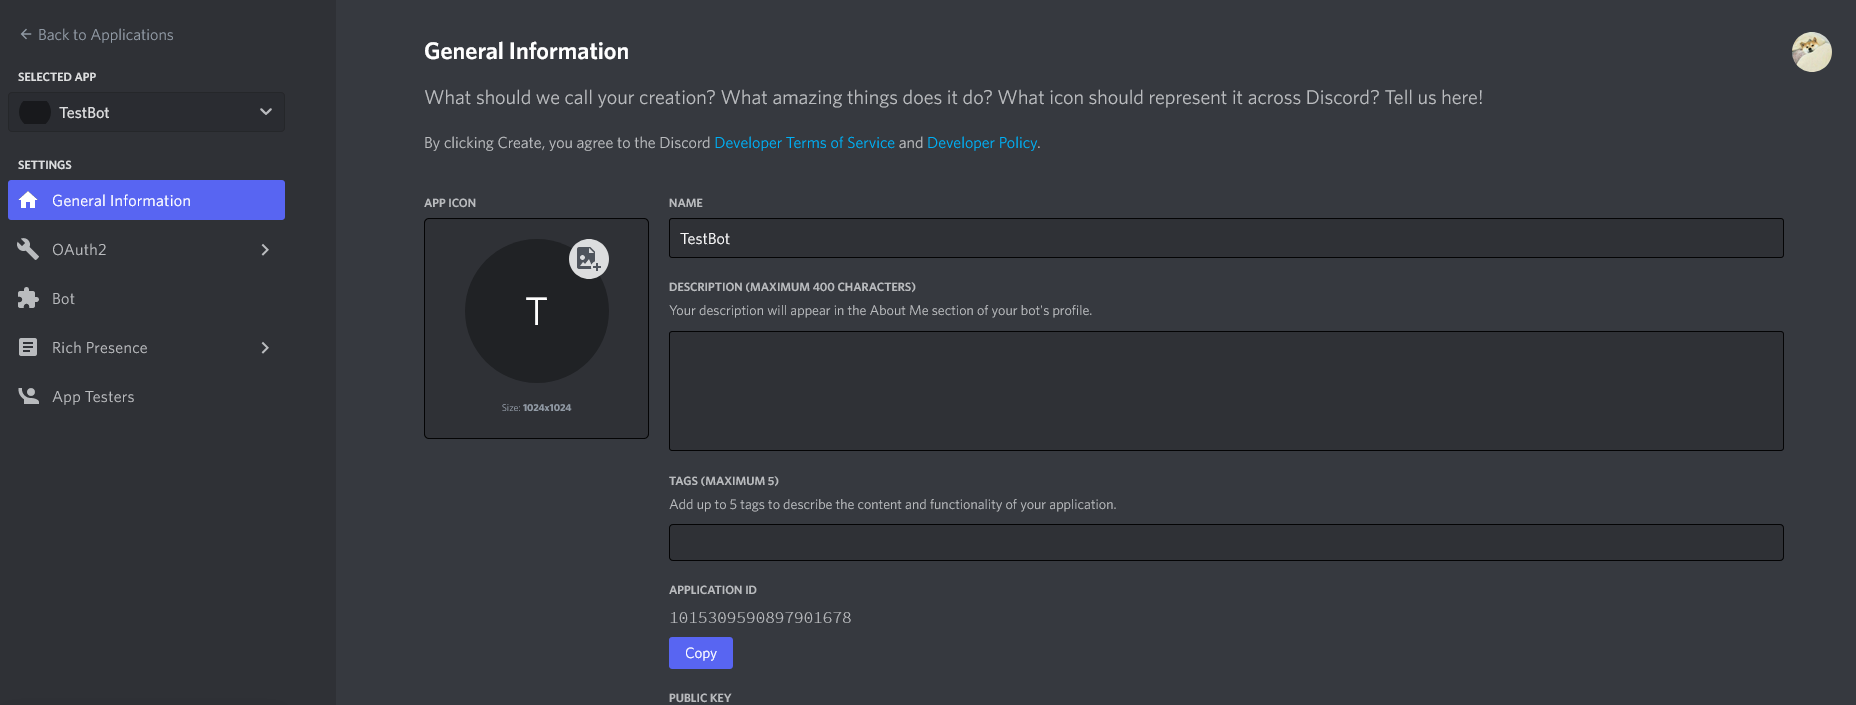
Task: Open the Developer Policy link
Action: (x=982, y=143)
